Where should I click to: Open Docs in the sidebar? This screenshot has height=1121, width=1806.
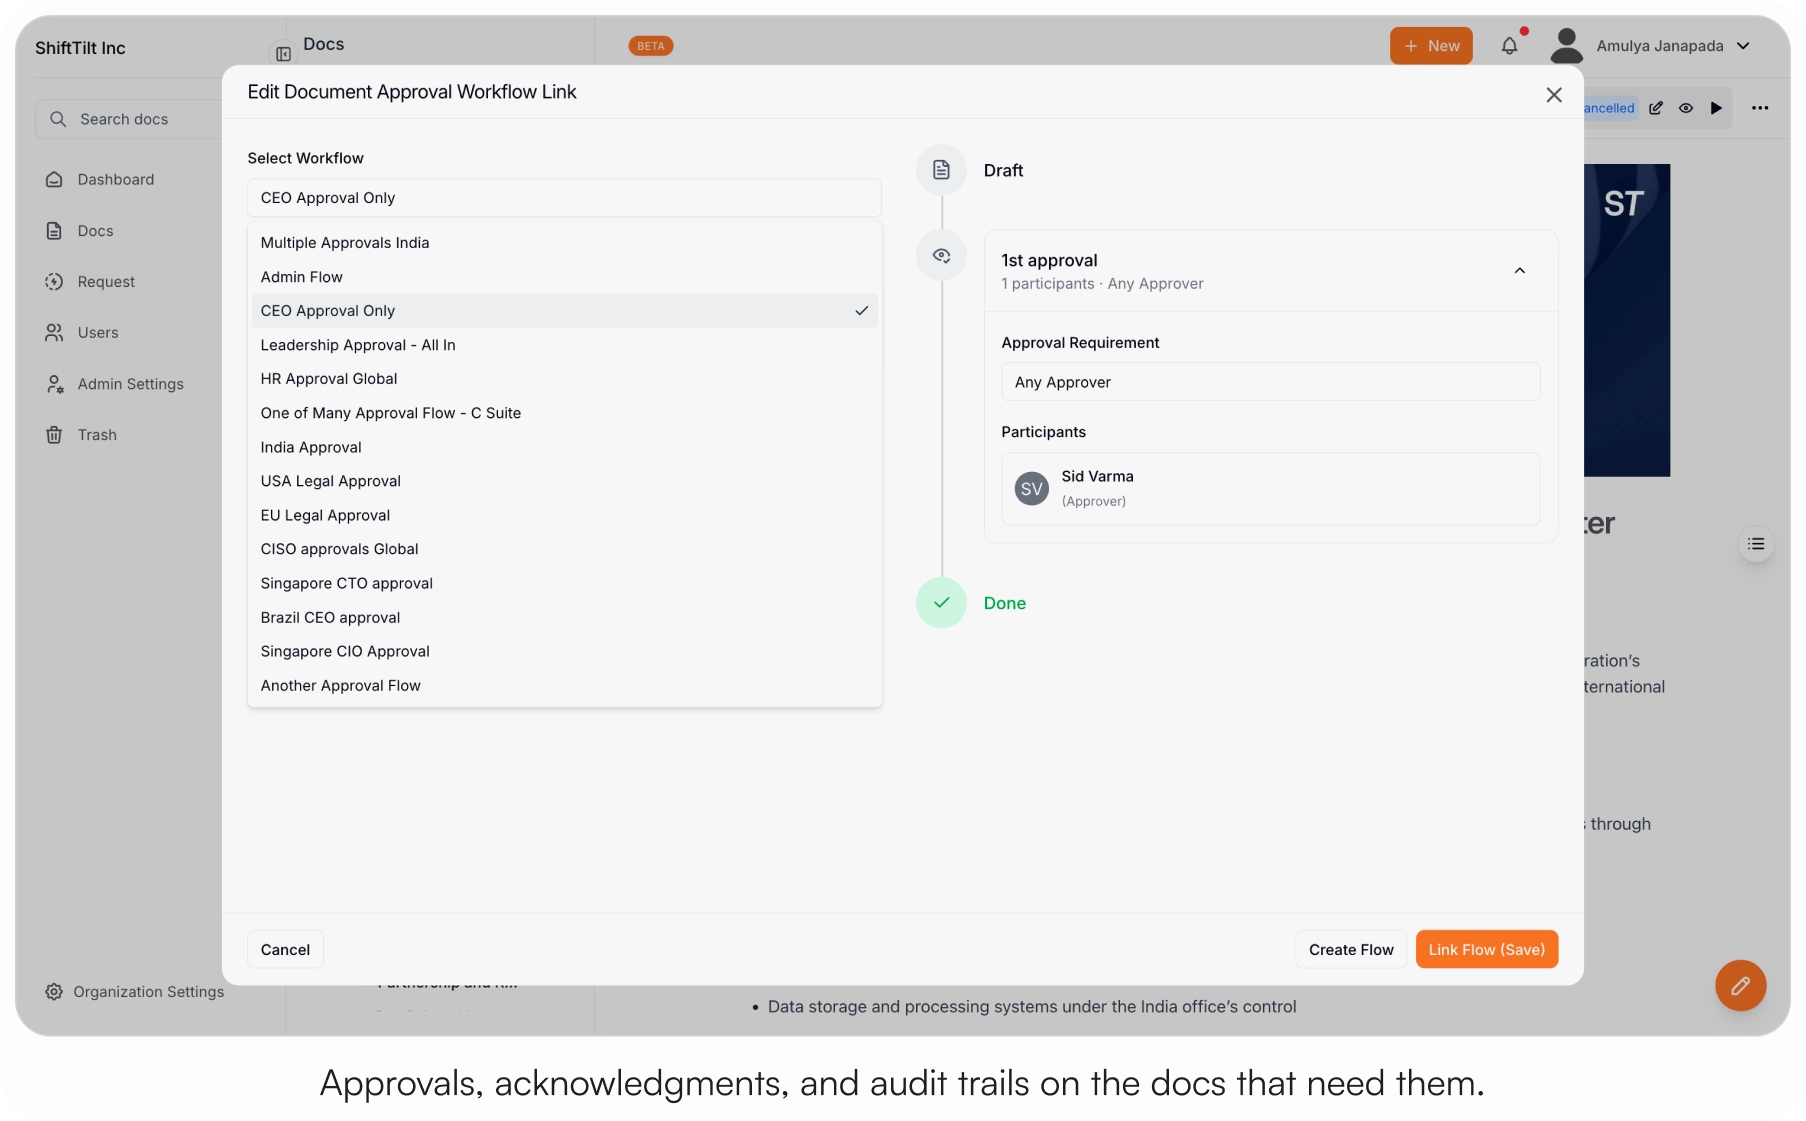[x=80, y=231]
